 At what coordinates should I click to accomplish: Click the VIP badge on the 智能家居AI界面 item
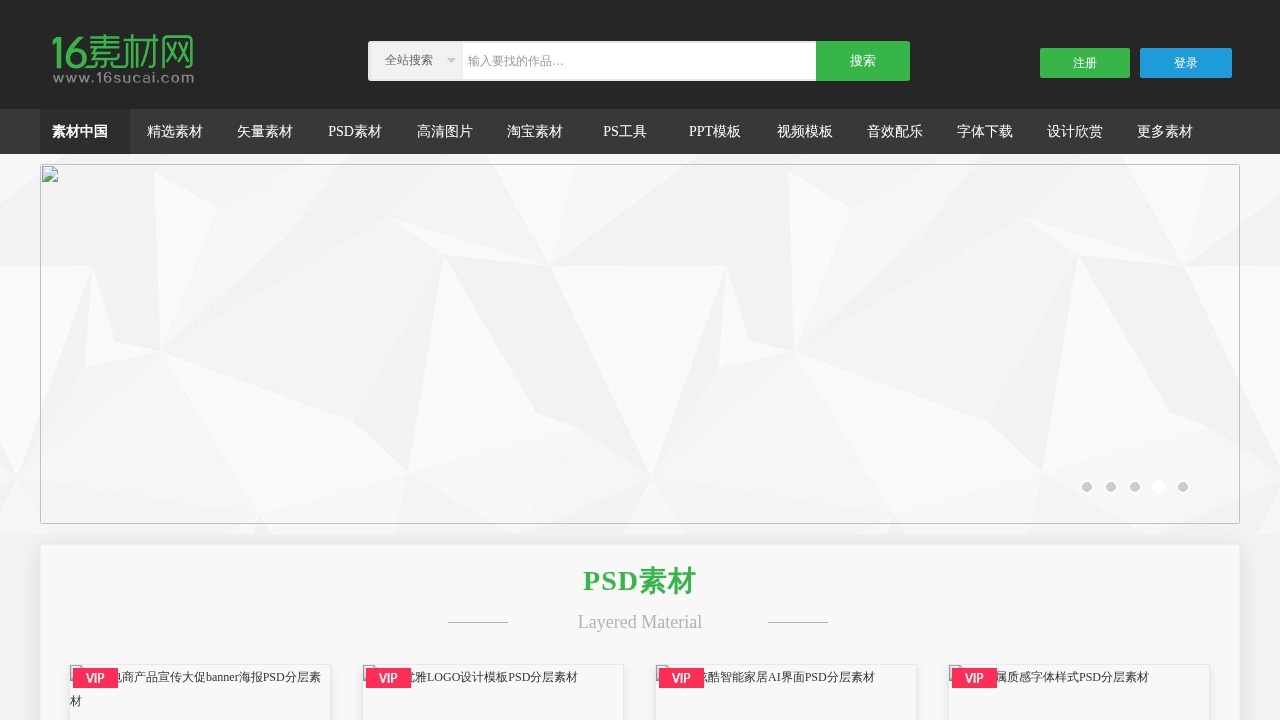pos(681,678)
